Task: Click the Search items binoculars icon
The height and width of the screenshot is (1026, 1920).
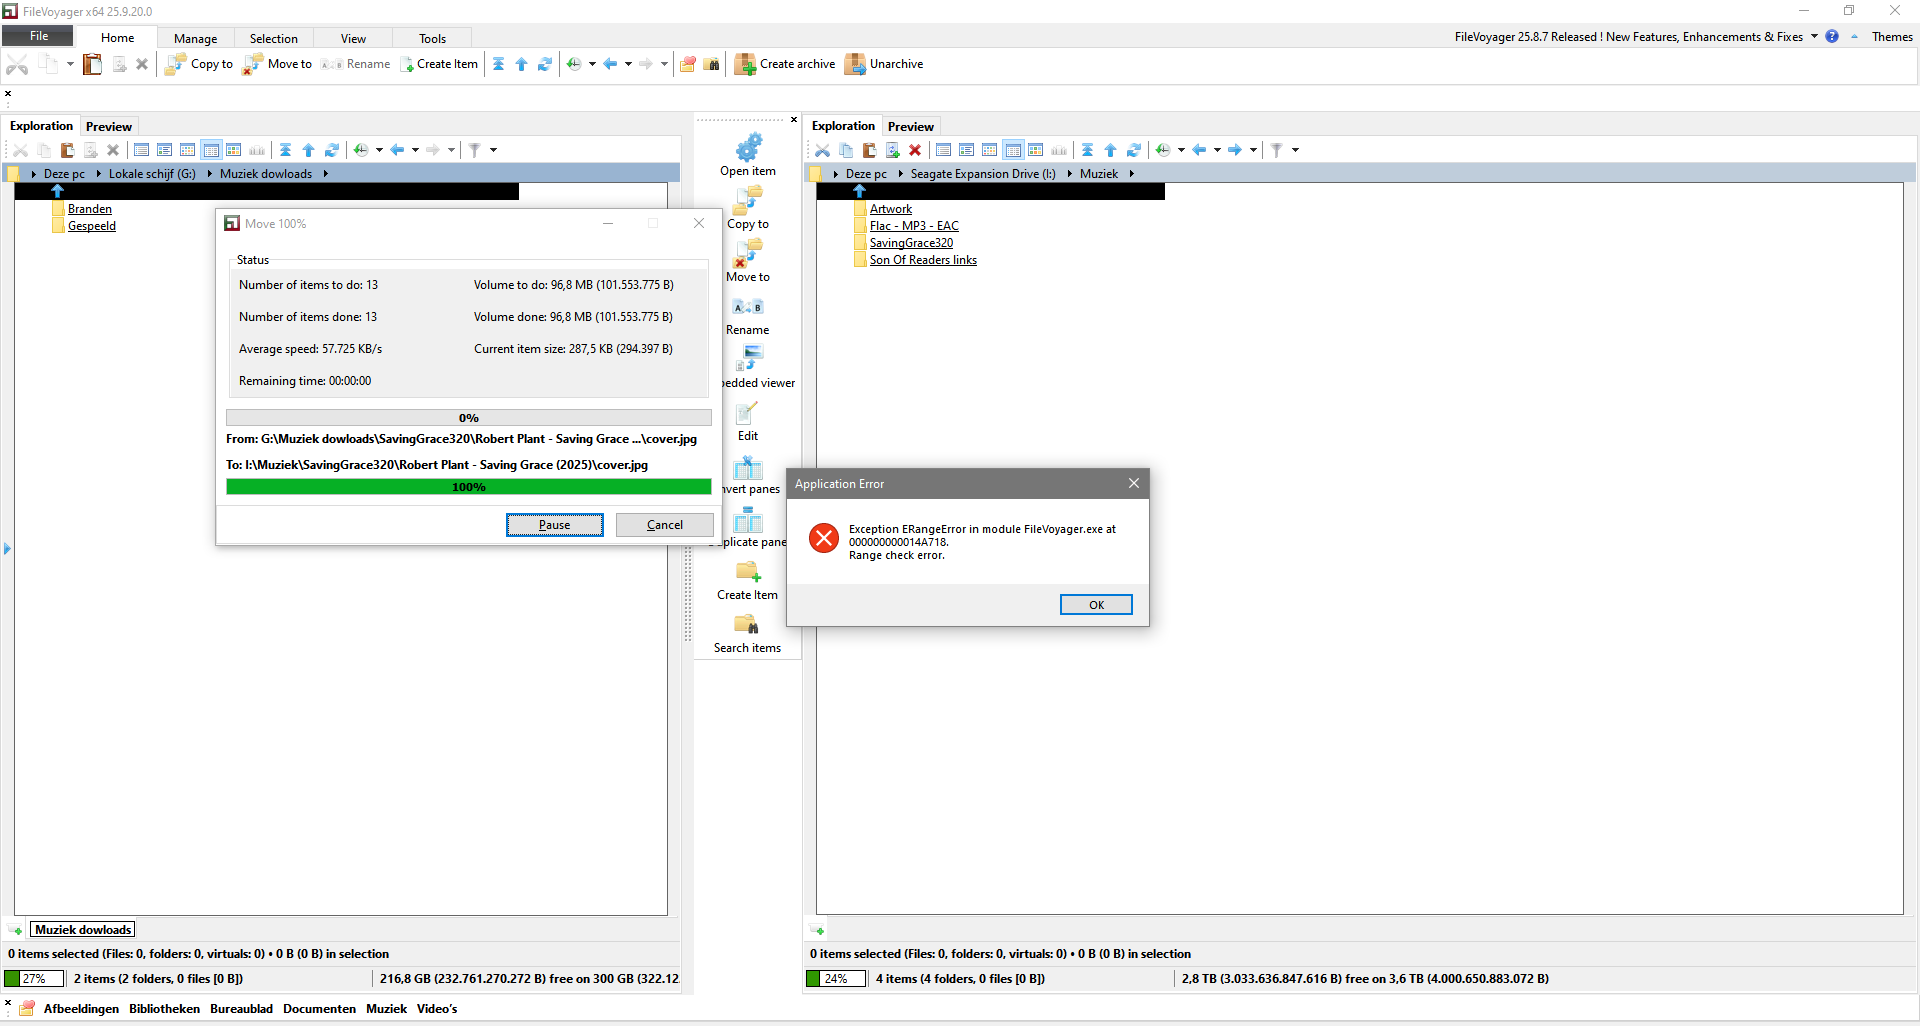Action: click(x=747, y=625)
